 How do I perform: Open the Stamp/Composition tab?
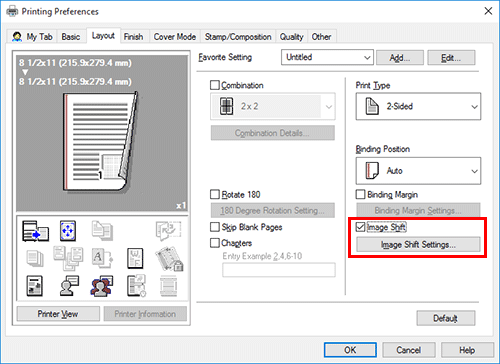238,37
